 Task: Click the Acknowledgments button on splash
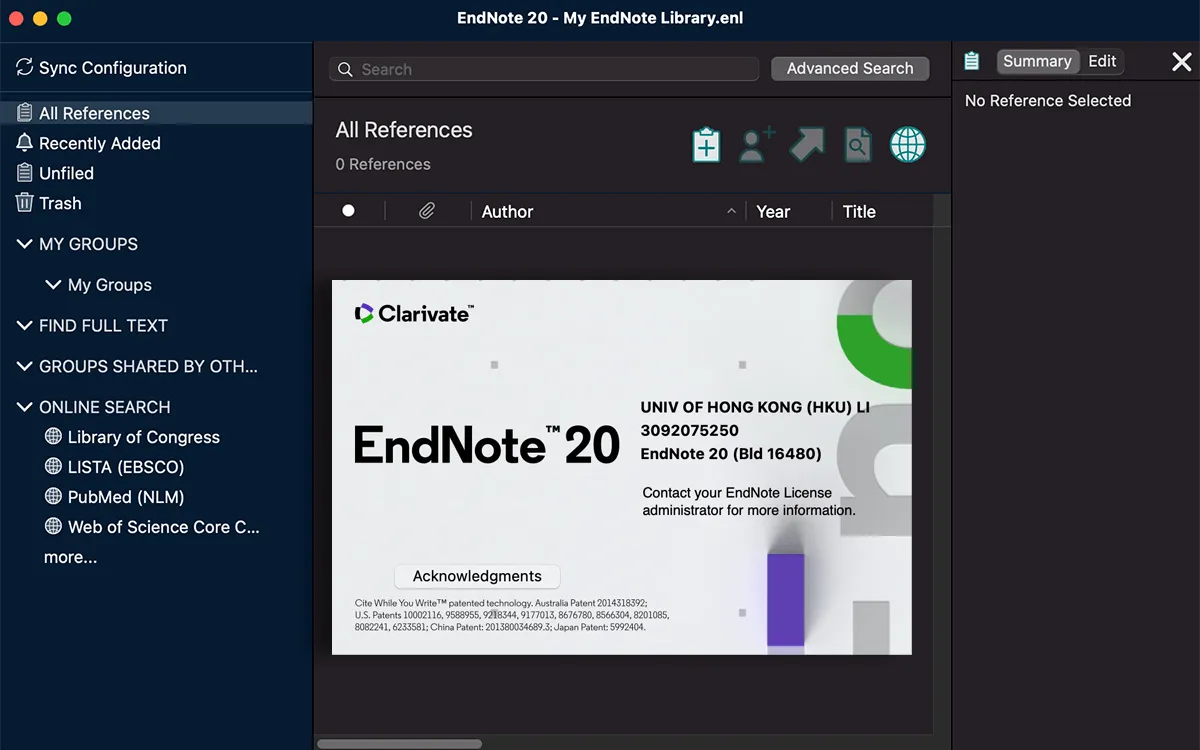tap(477, 576)
